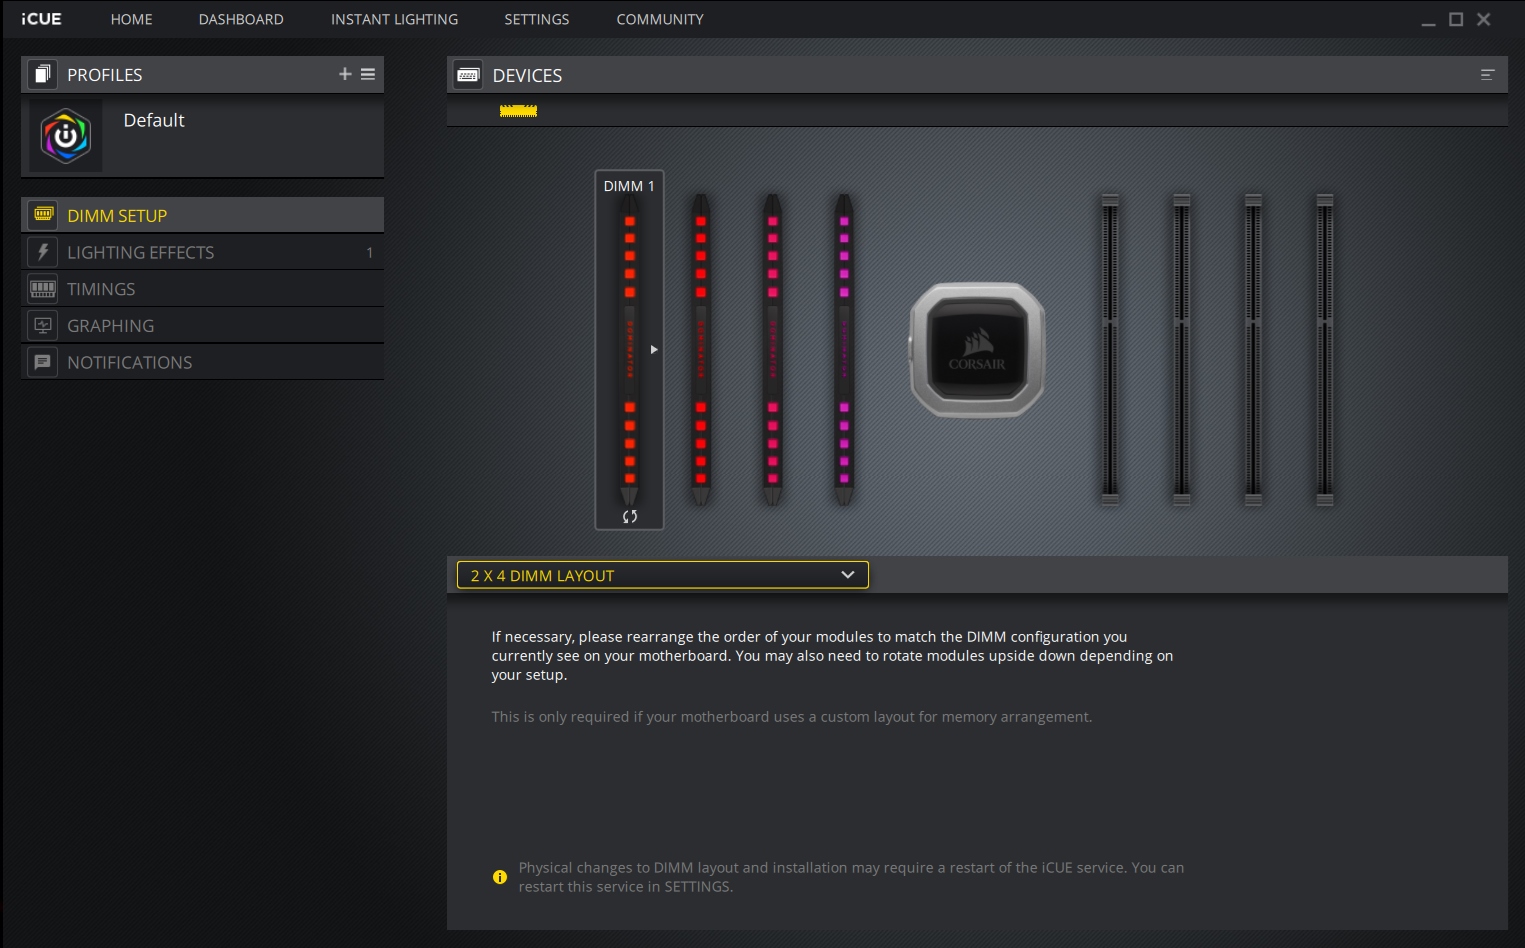Select DIMM Setup in the sidebar

(117, 216)
